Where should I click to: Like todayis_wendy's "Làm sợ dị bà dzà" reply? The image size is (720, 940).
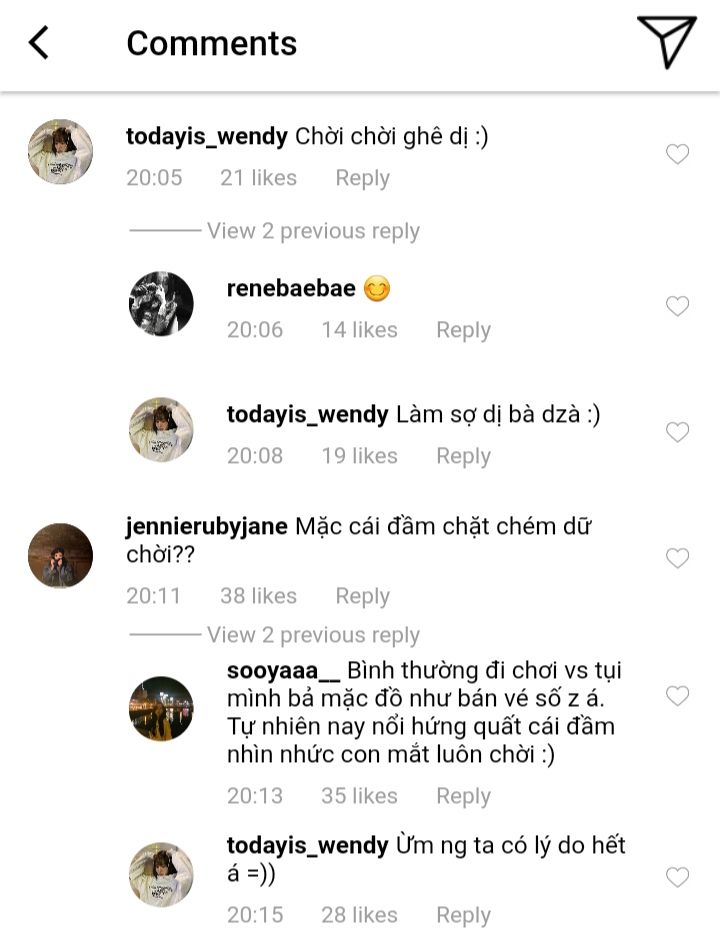click(x=677, y=432)
